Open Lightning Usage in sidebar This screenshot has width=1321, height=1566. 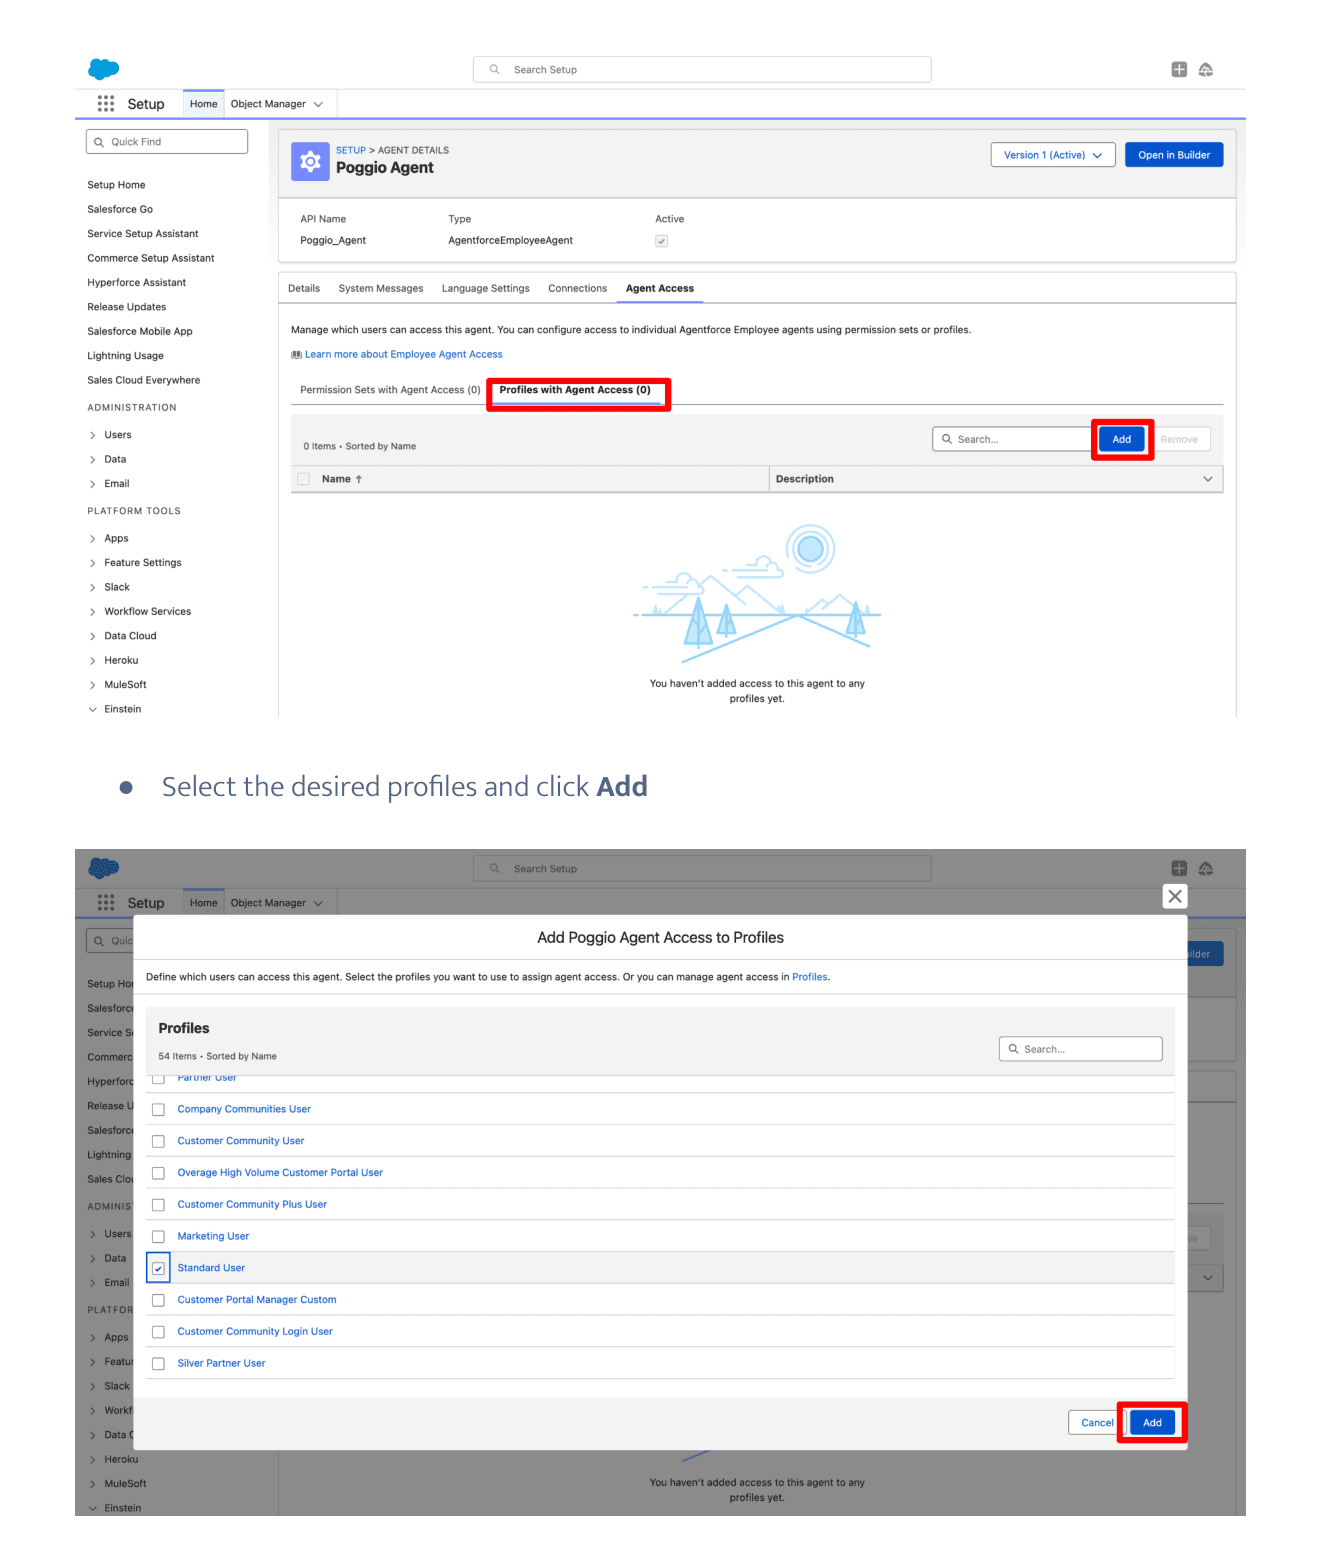[125, 356]
